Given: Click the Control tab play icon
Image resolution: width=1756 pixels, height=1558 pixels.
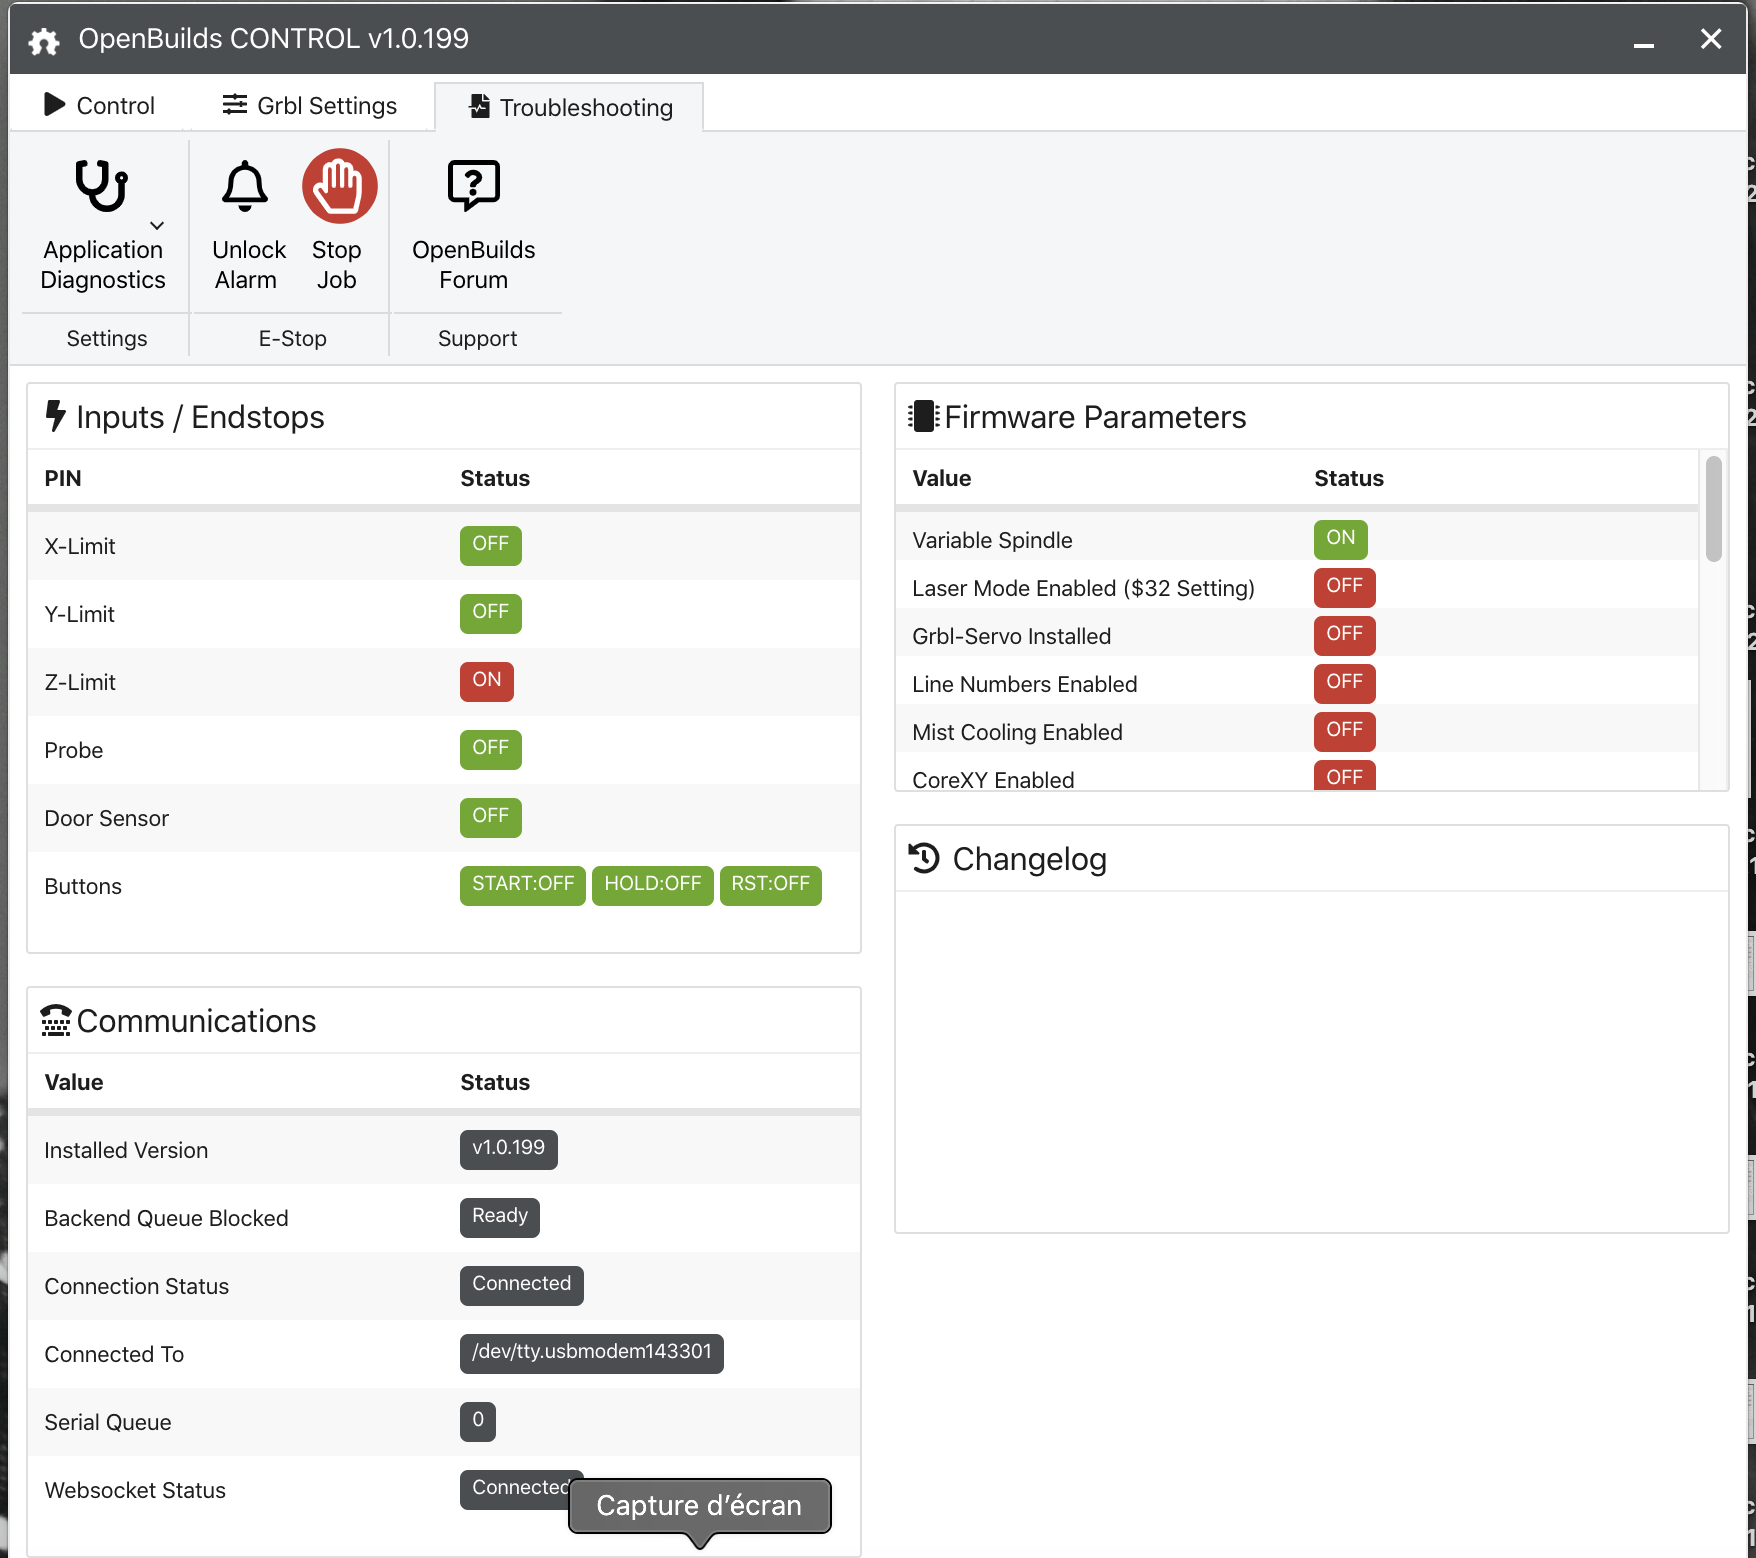Looking at the screenshot, I should point(55,104).
